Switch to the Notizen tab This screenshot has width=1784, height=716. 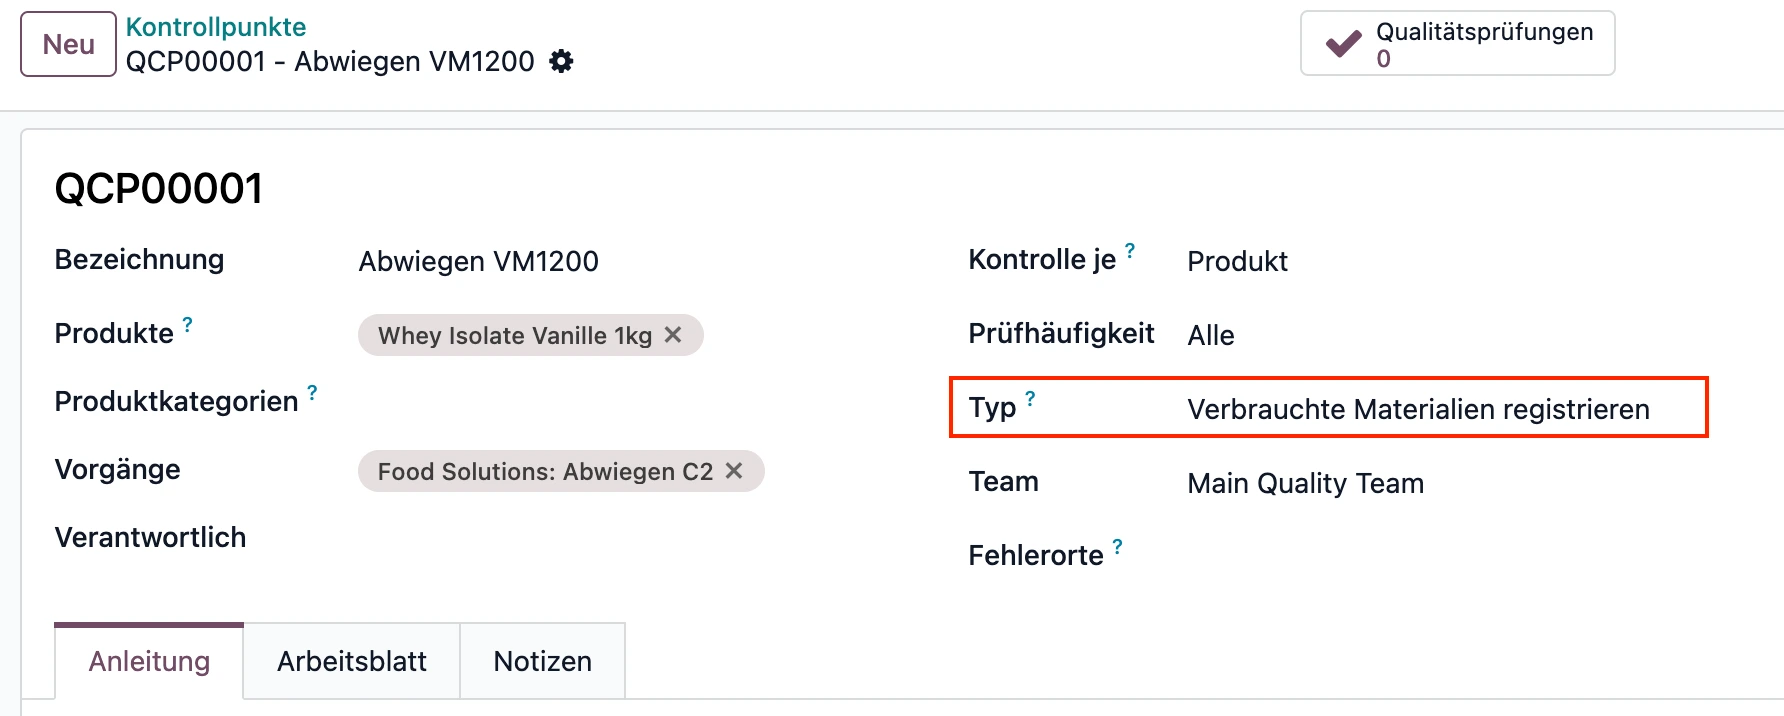point(541,661)
